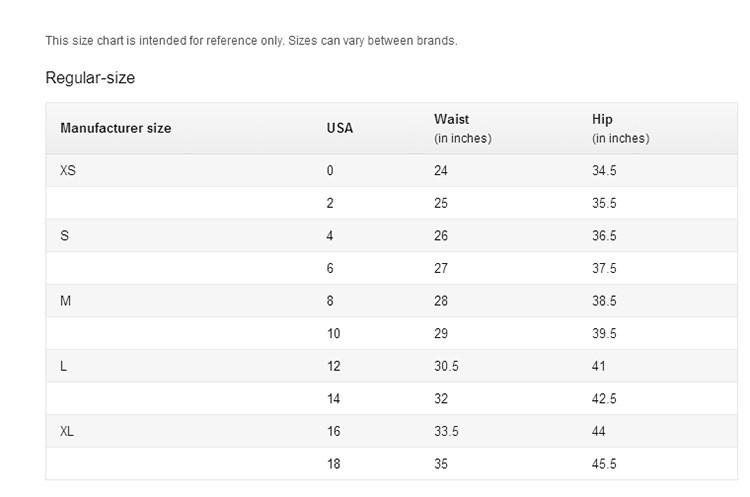Select the XL manufacturer size cell
The width and height of the screenshot is (750, 497).
tap(67, 431)
